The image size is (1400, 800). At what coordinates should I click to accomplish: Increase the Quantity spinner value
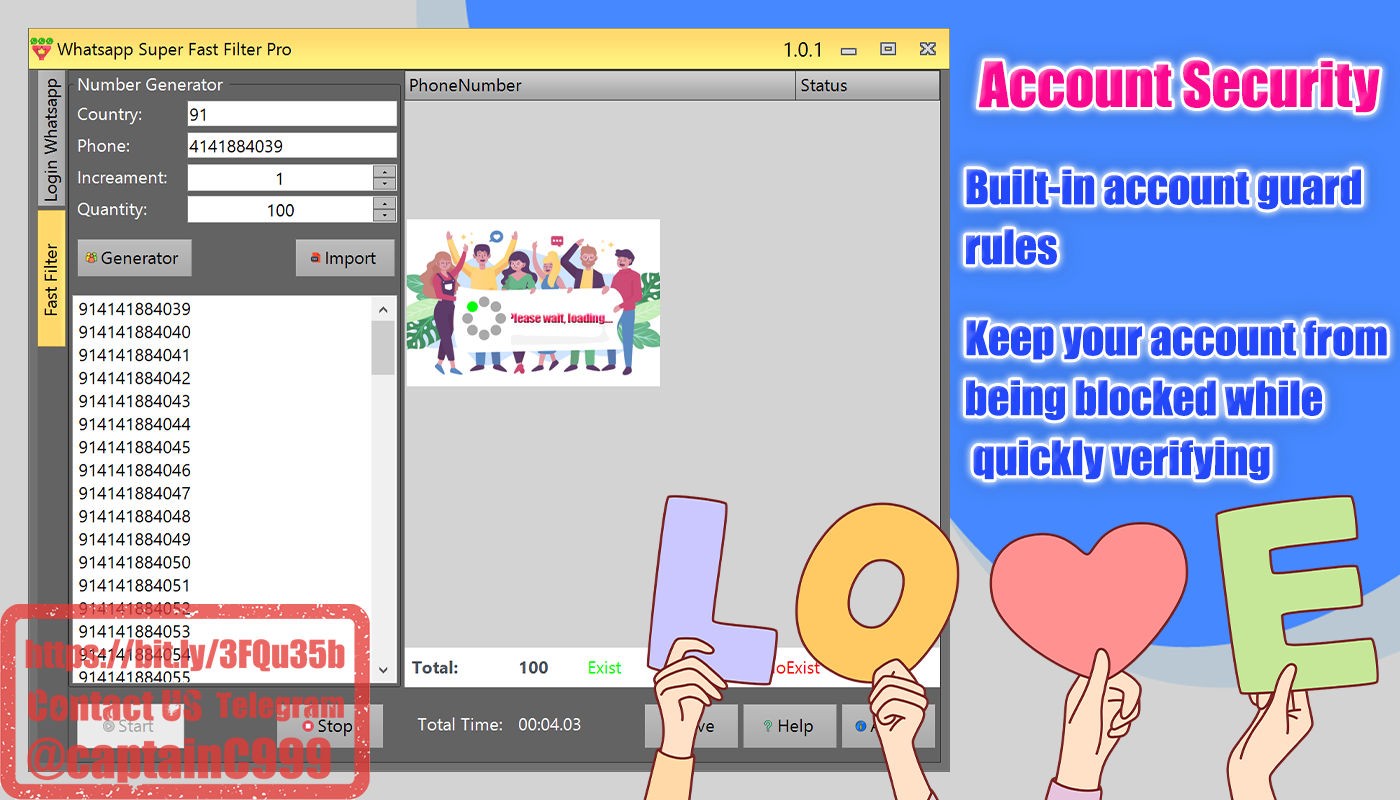pyautogui.click(x=384, y=204)
